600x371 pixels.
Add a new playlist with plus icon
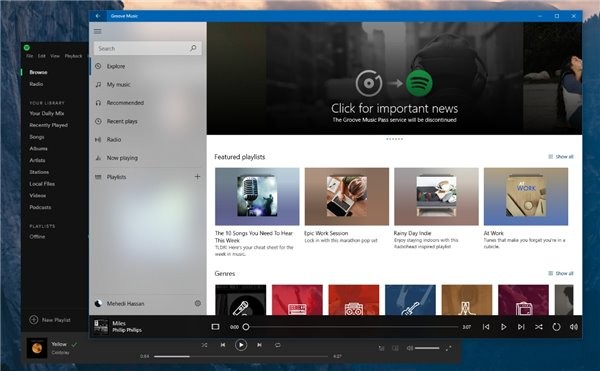(x=197, y=177)
